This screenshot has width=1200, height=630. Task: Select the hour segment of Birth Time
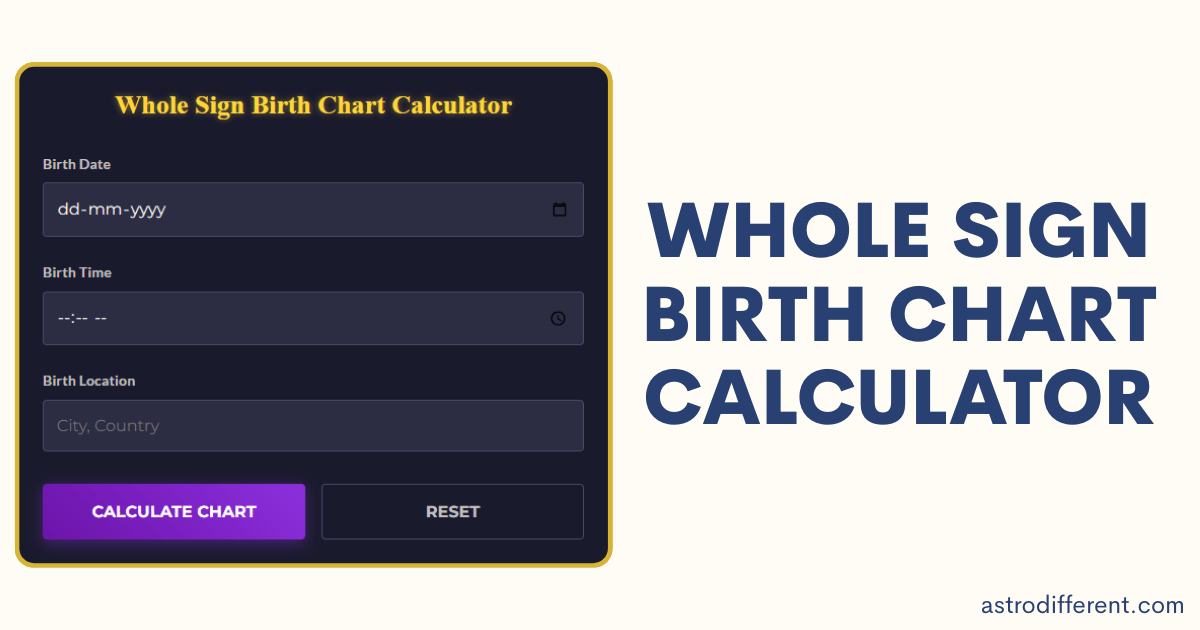(x=62, y=318)
